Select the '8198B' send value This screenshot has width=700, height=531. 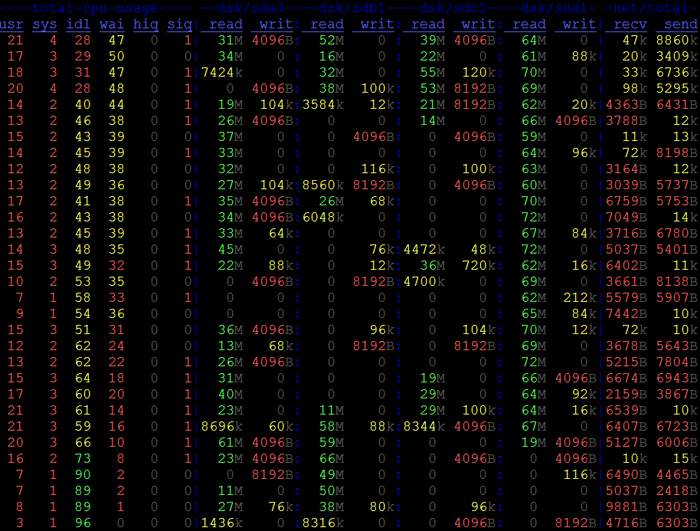677,153
